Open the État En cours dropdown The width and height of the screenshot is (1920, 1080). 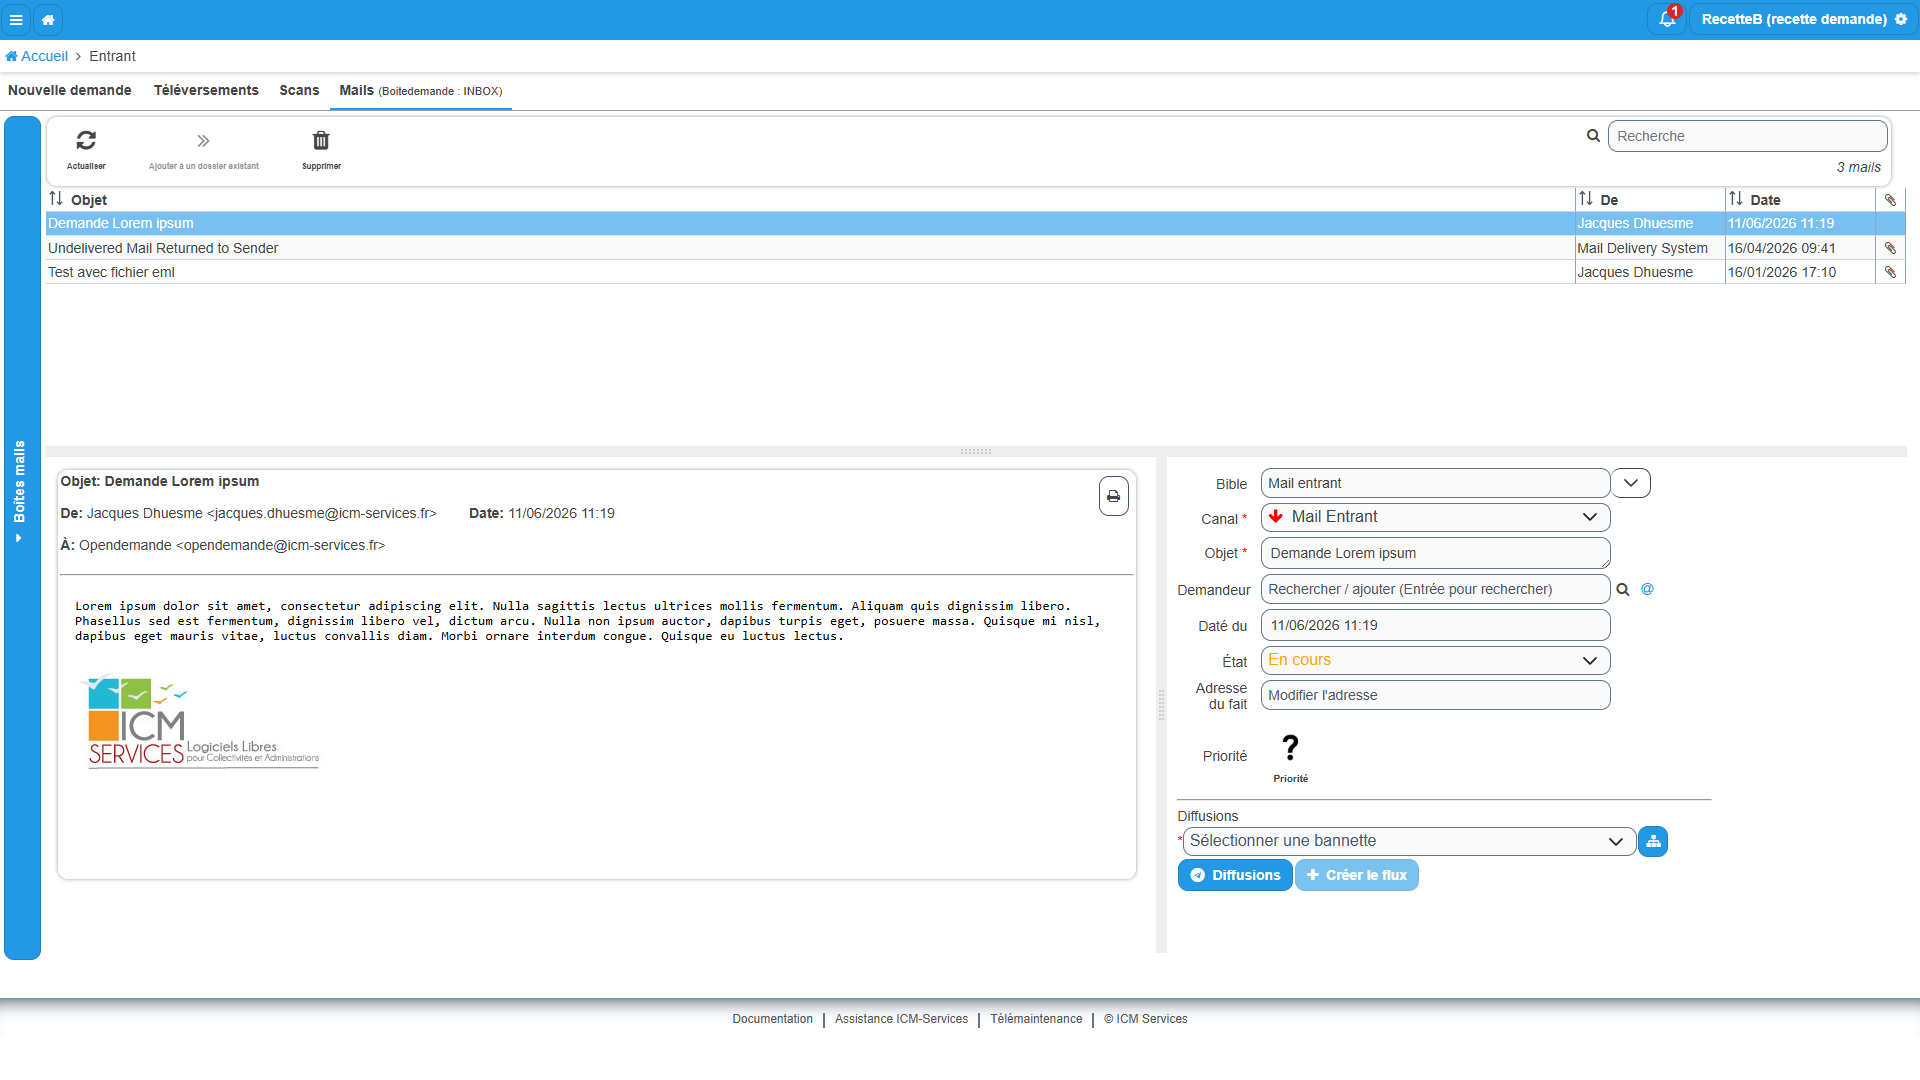pos(1435,660)
